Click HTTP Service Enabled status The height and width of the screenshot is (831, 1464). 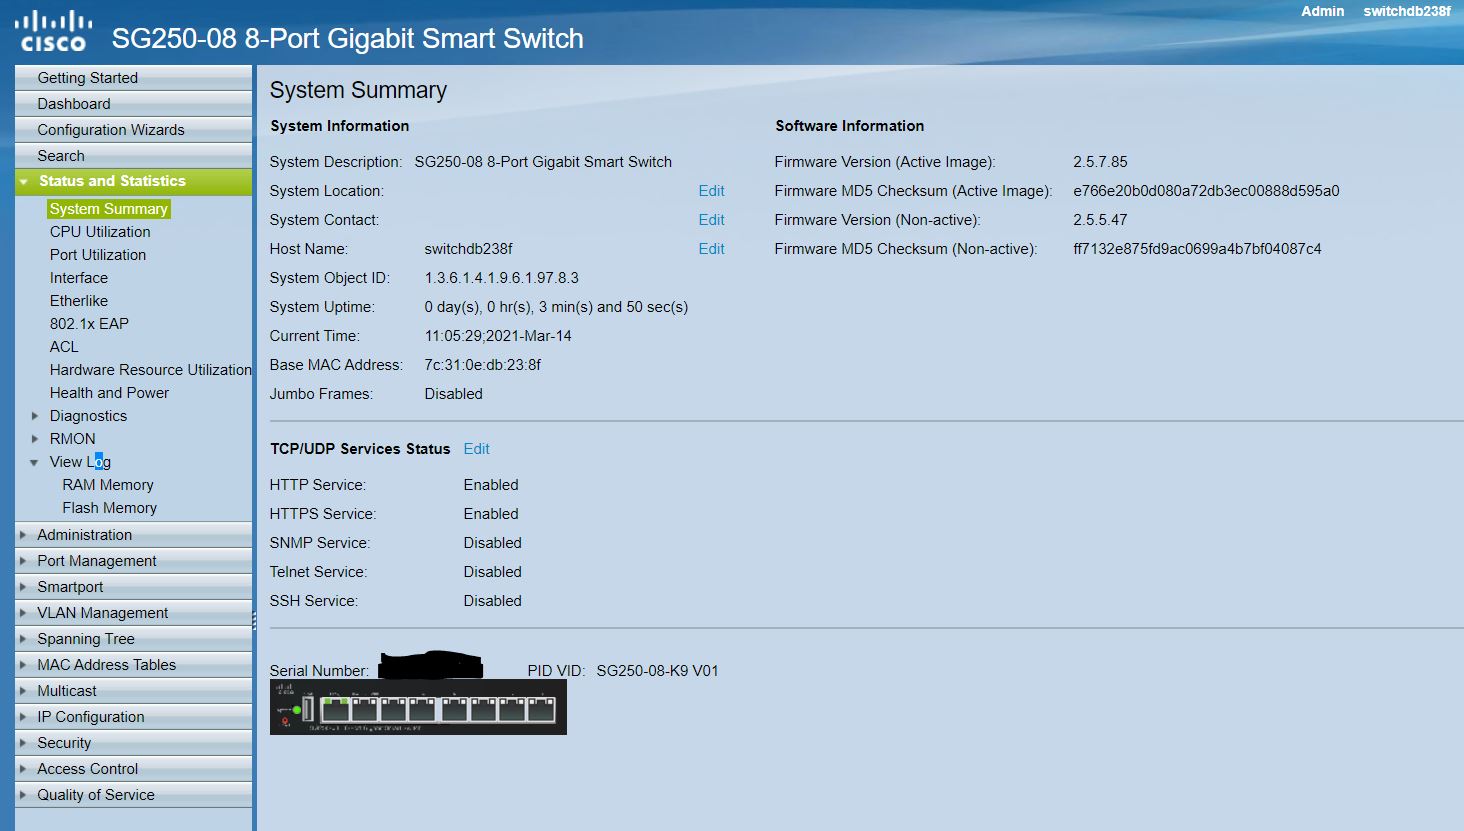[491, 485]
